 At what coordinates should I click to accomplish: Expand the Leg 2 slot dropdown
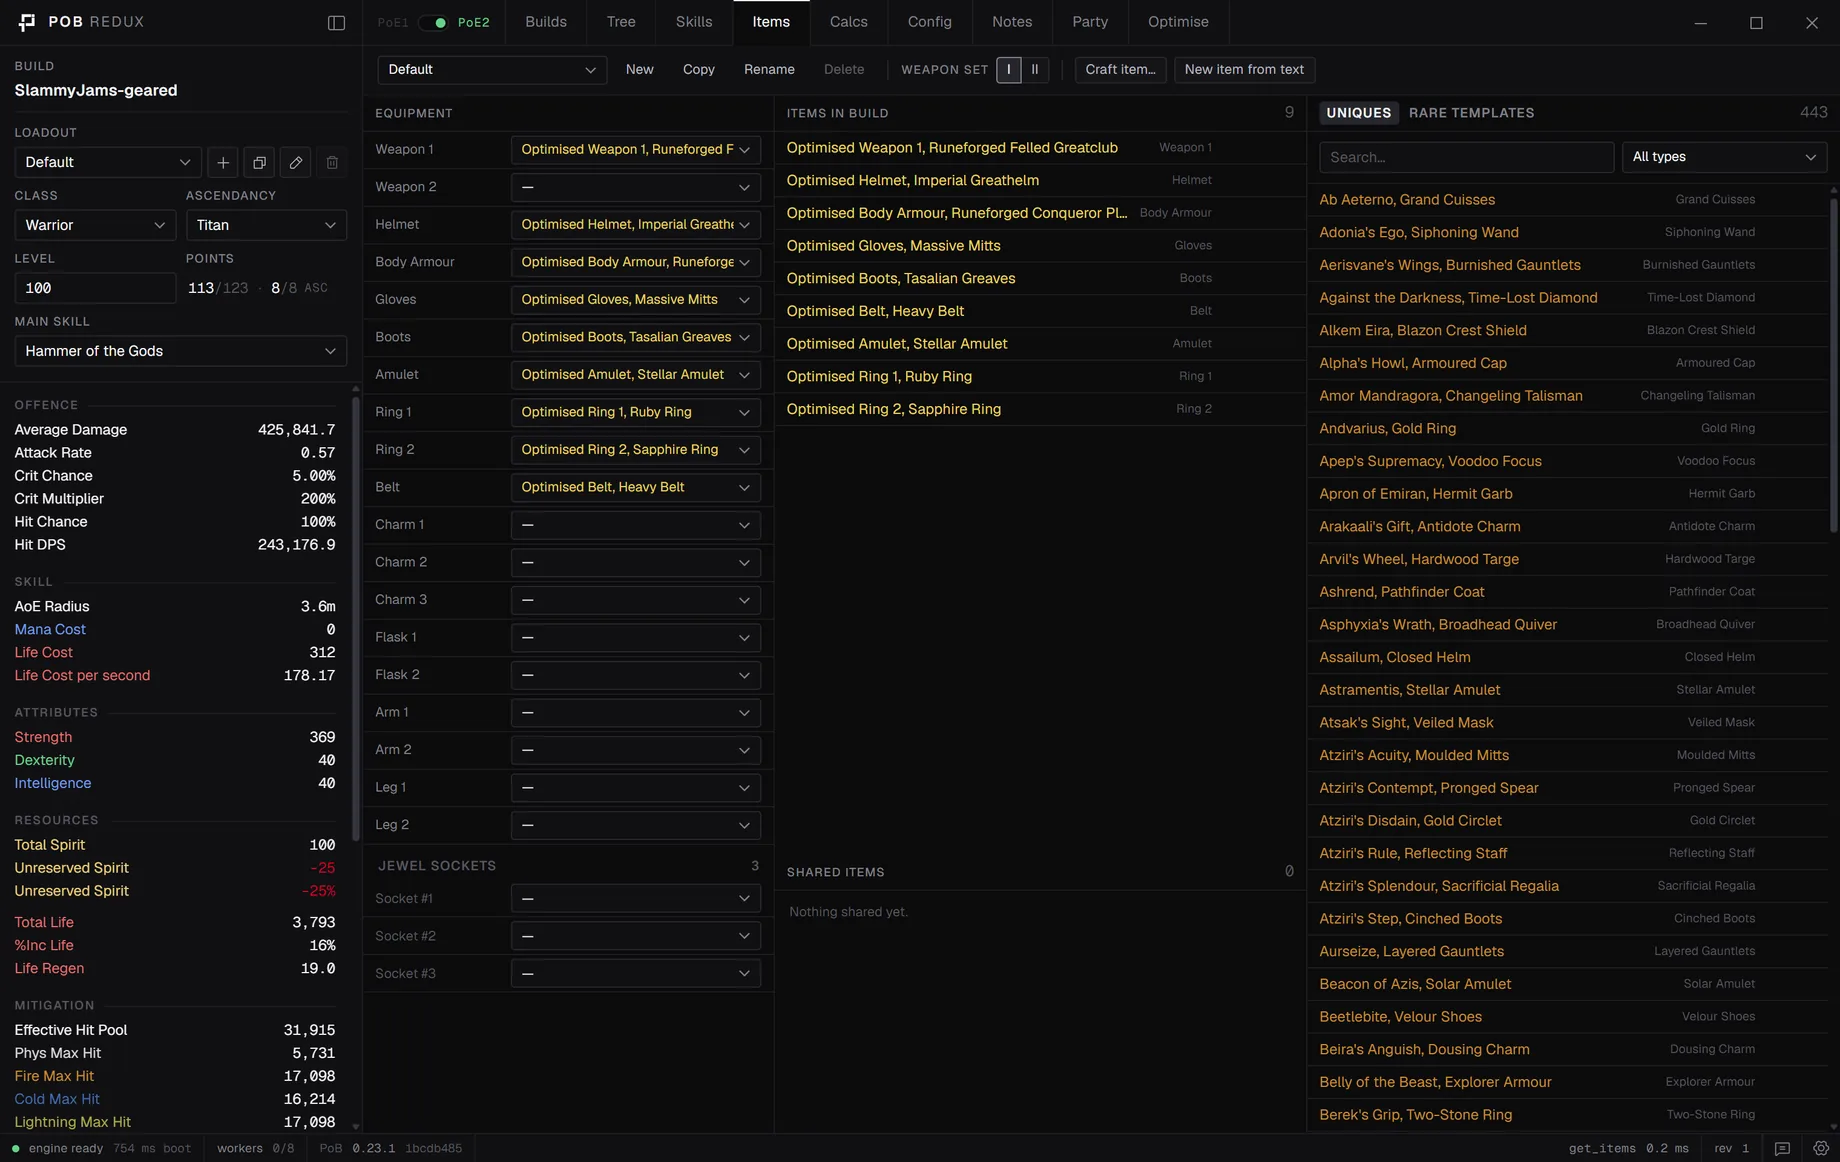(x=636, y=825)
